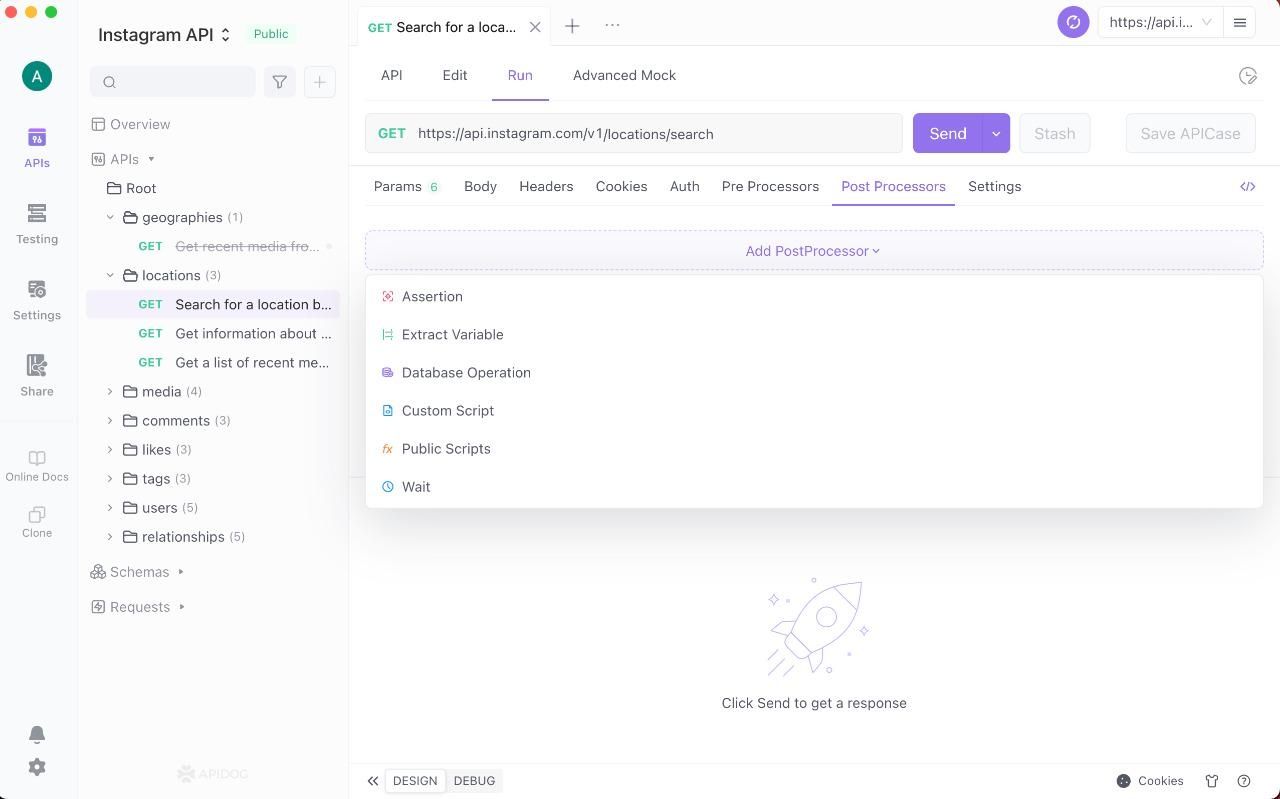Click the user avatar A
Screen dimensions: 1280x799
coord(37,76)
